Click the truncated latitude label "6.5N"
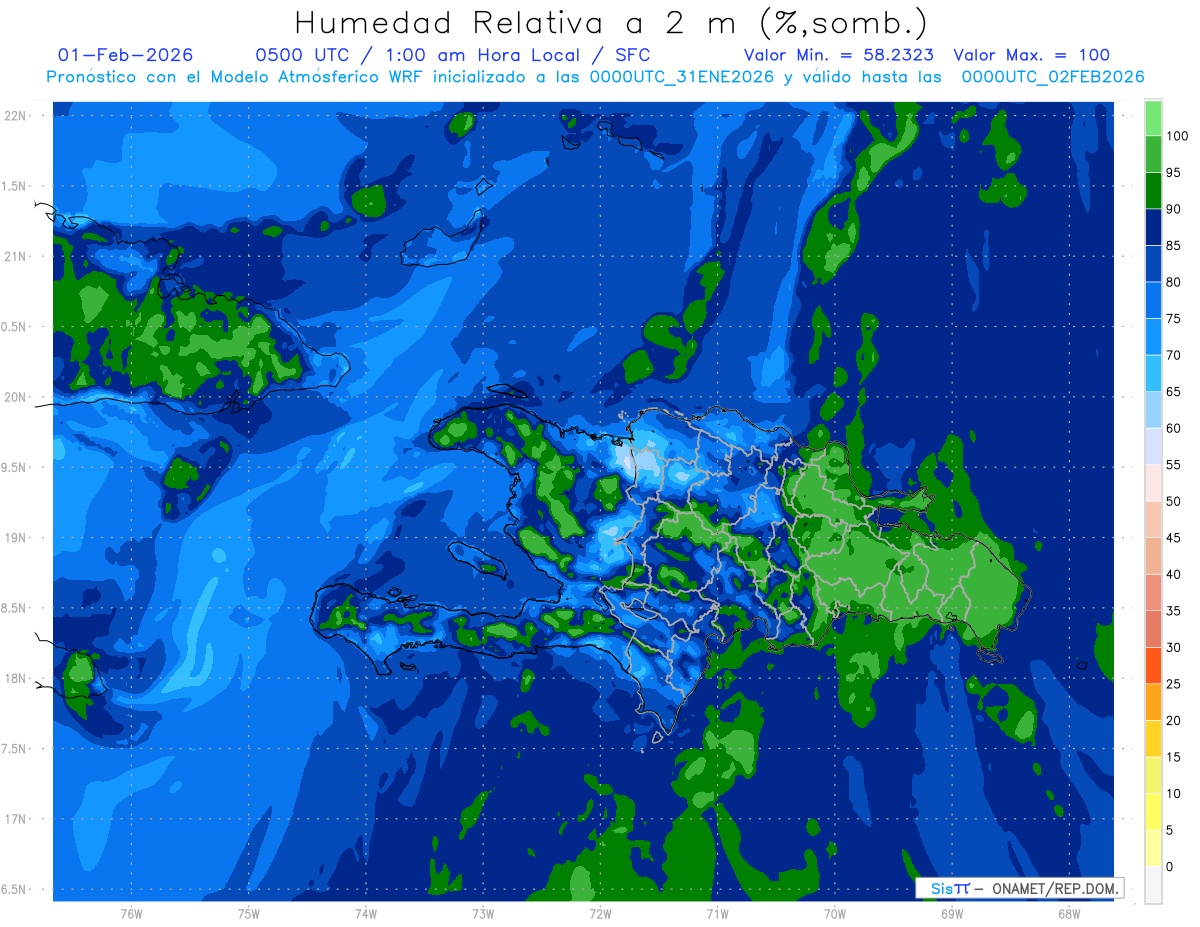The width and height of the screenshot is (1200, 927). click(x=14, y=890)
